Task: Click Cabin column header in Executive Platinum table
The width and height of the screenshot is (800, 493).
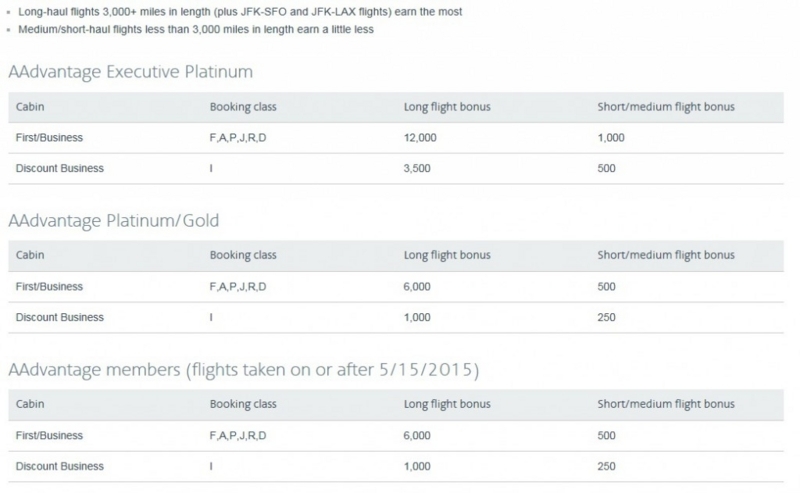Action: (30, 107)
